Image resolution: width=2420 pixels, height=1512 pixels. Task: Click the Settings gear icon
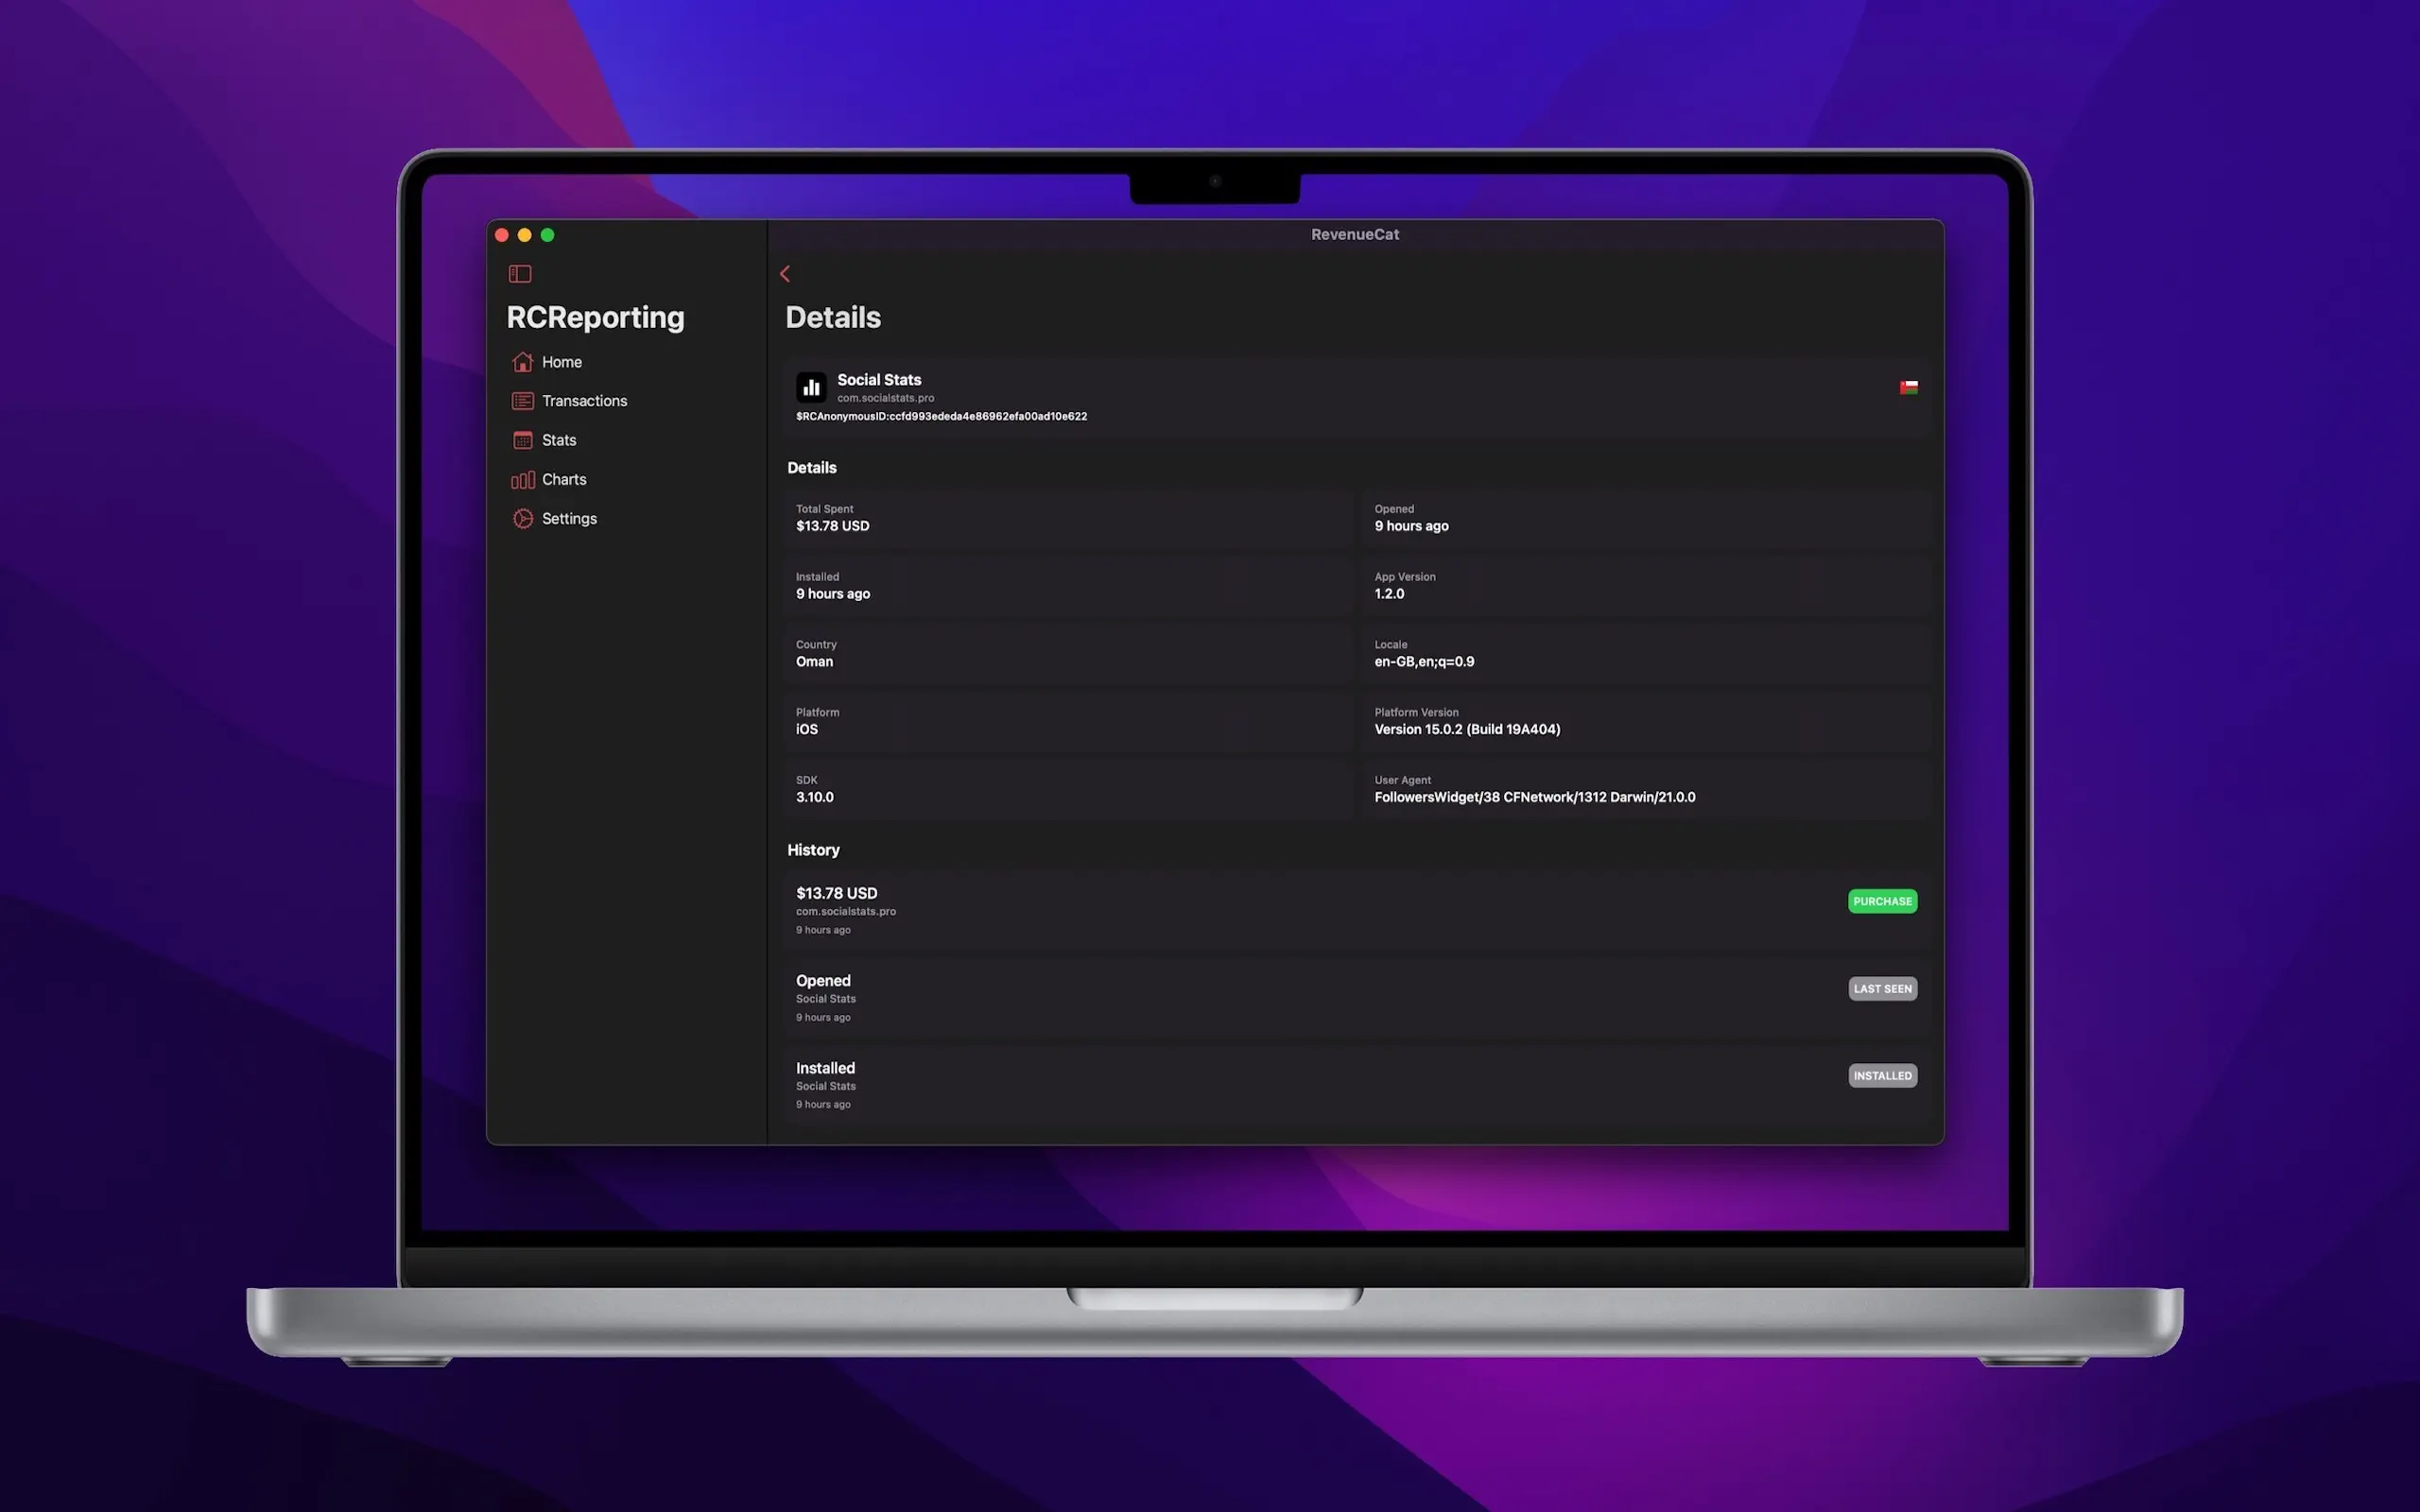coord(522,519)
